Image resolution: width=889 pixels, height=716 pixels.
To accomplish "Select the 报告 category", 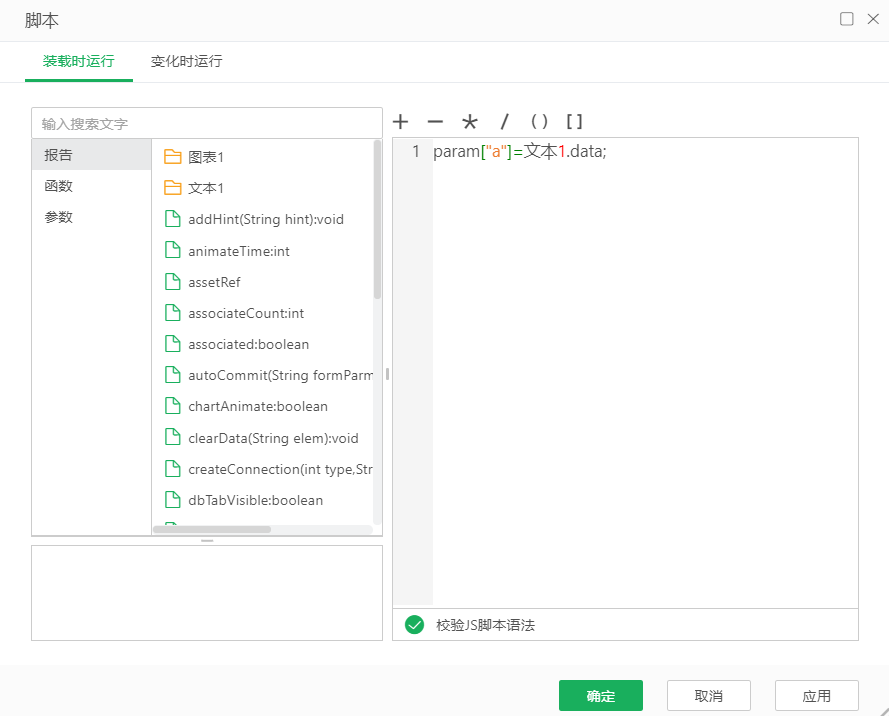I will [x=59, y=155].
